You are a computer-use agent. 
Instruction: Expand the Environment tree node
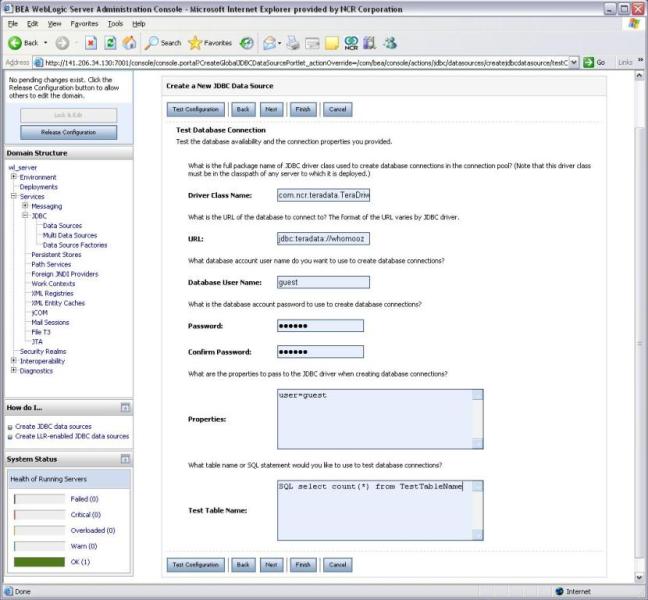[x=14, y=176]
